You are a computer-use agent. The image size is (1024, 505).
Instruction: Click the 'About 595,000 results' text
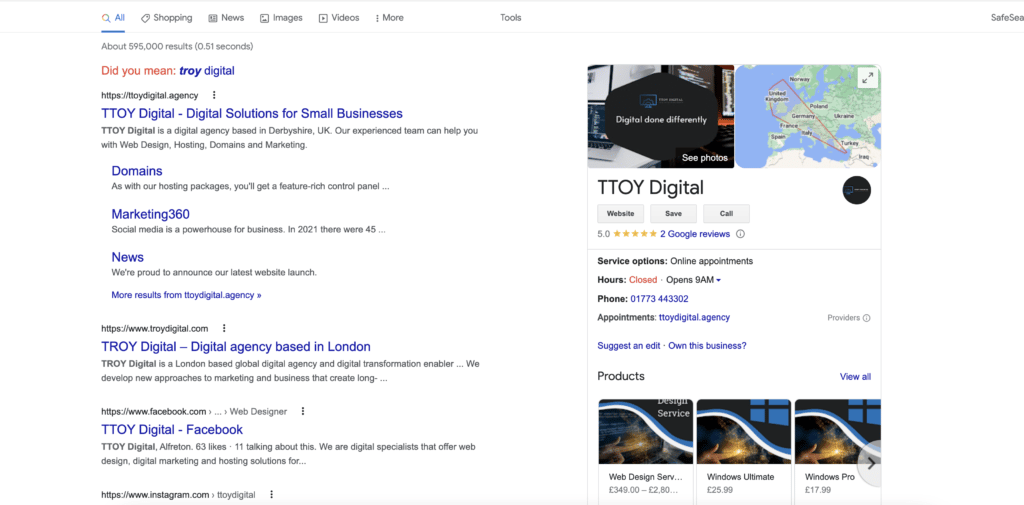177,46
